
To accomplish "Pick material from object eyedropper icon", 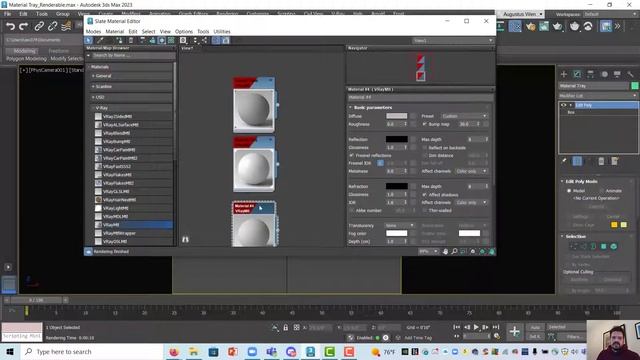I will pos(100,40).
